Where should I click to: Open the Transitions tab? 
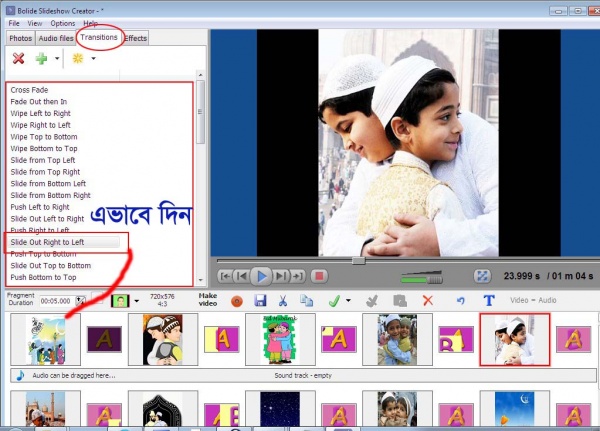click(x=99, y=37)
